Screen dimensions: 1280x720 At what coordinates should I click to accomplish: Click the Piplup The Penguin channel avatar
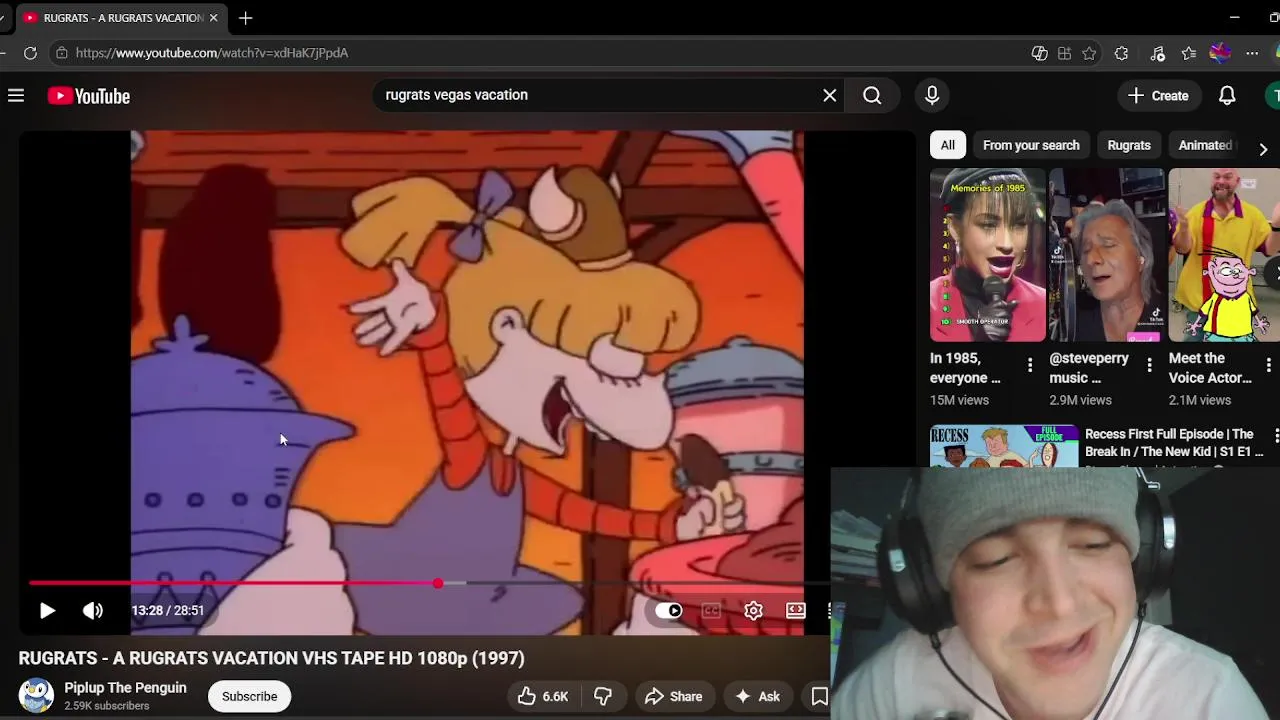click(36, 696)
